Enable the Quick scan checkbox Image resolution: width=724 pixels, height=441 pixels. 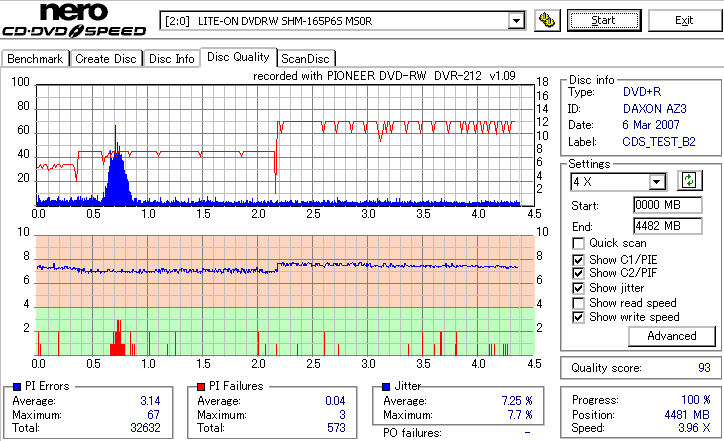[578, 243]
